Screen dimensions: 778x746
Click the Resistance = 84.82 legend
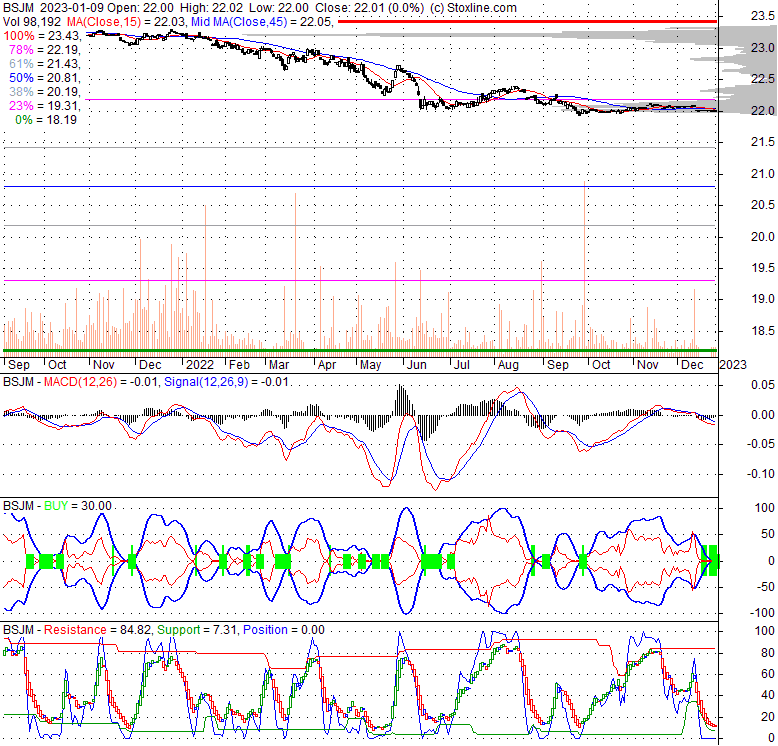click(x=98, y=630)
